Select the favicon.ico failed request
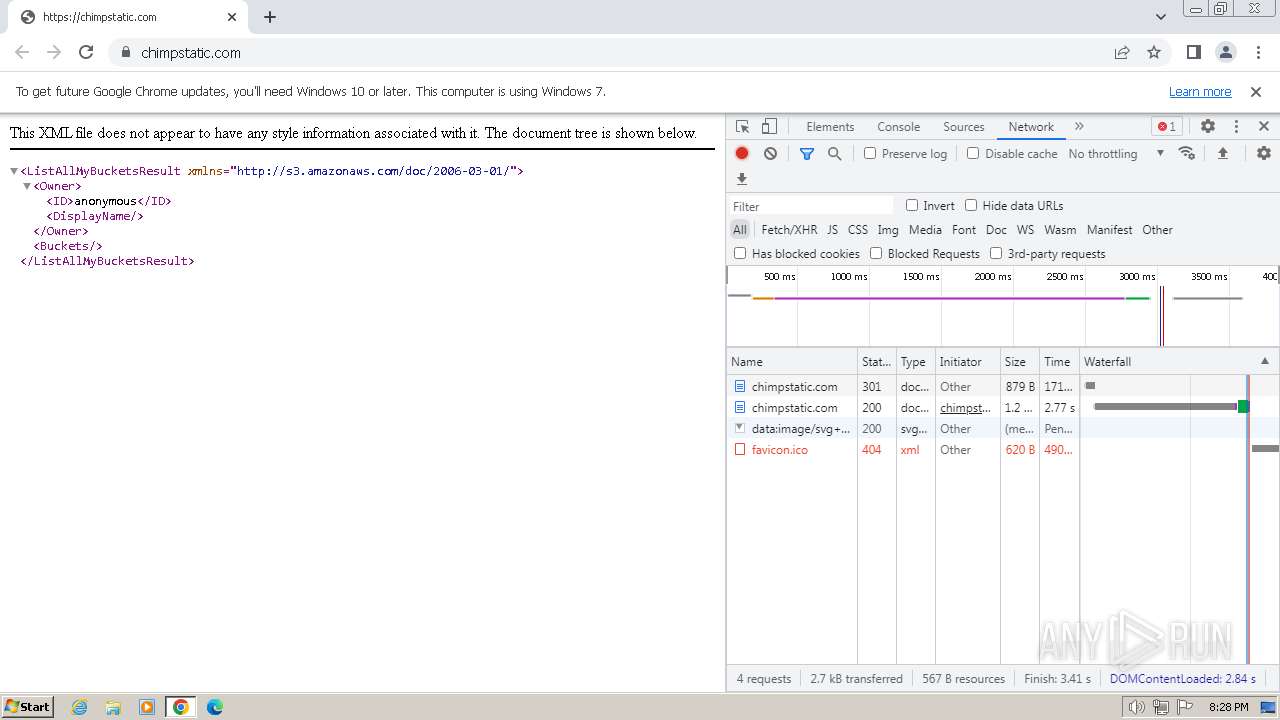1280x720 pixels. click(1003, 450)
